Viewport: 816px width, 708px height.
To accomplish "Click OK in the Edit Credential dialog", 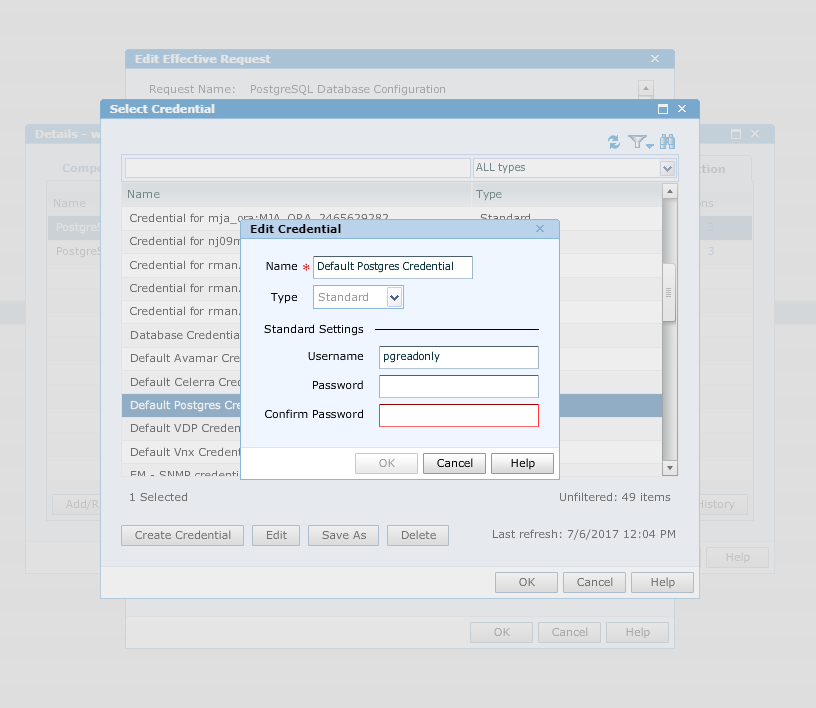I will tap(386, 463).
